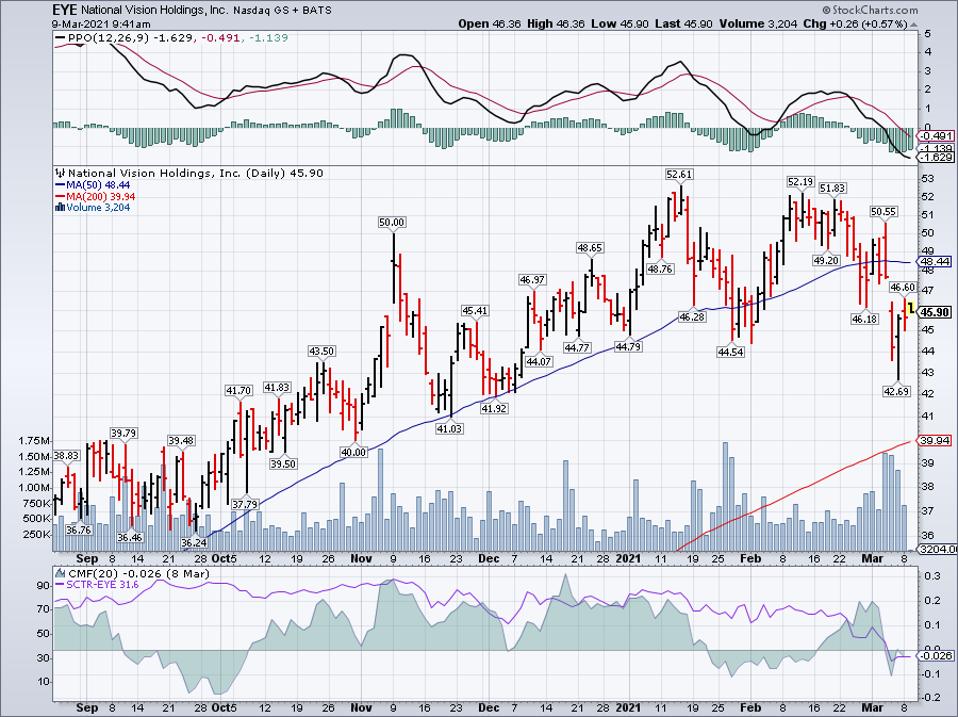958x717 pixels.
Task: Click the MA(50) 48.44 legend entry
Action: pos(98,185)
